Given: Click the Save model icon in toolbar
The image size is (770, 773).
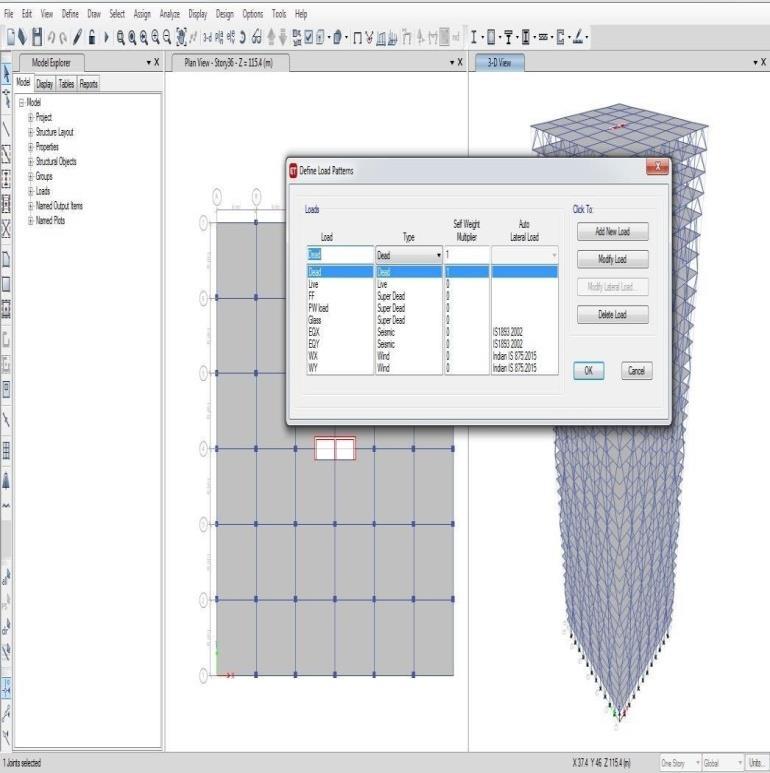Looking at the screenshot, I should 38,38.
